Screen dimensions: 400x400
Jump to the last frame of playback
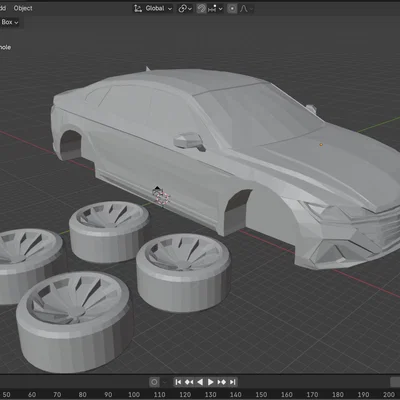click(233, 382)
